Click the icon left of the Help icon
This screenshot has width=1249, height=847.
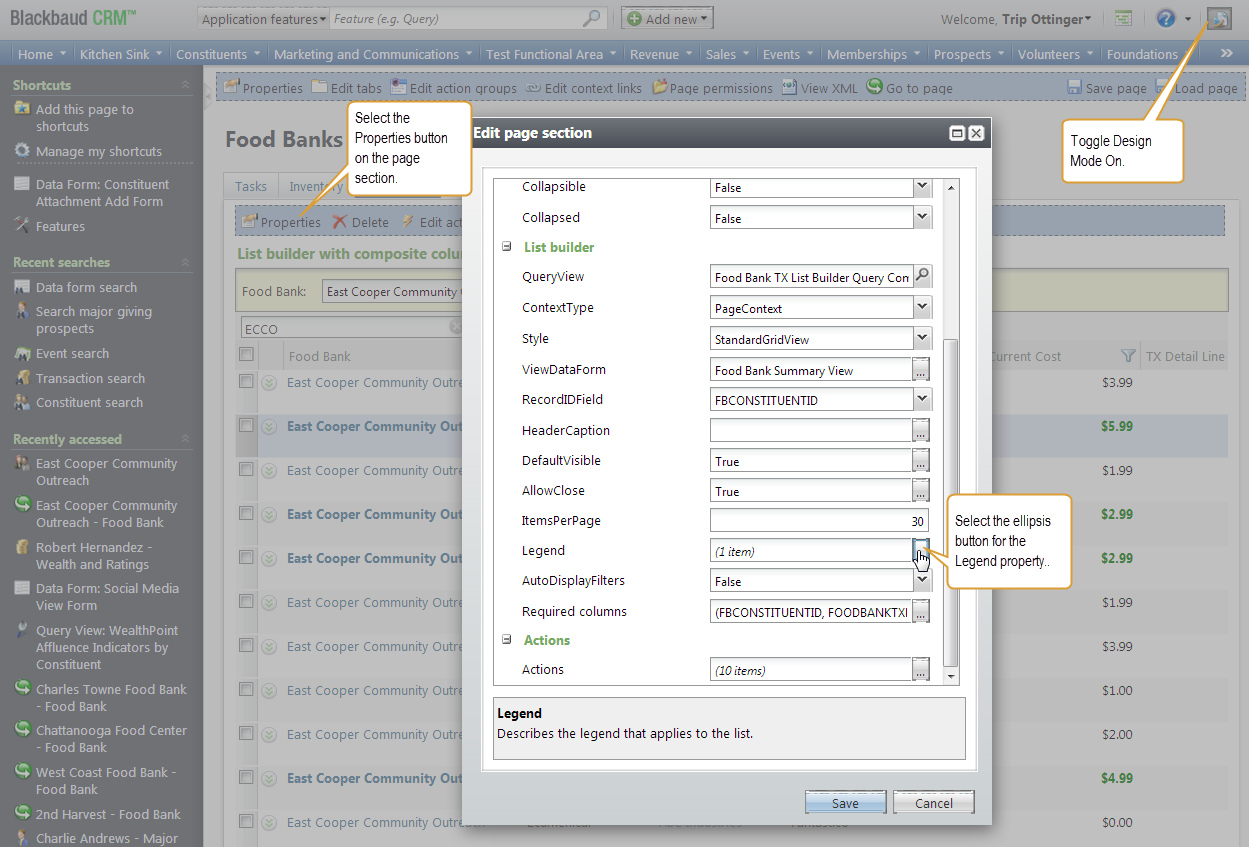coord(1124,18)
